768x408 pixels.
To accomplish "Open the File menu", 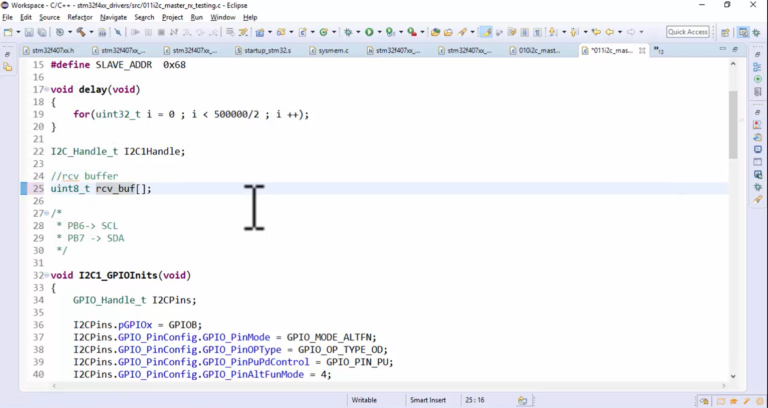I will click(7, 17).
